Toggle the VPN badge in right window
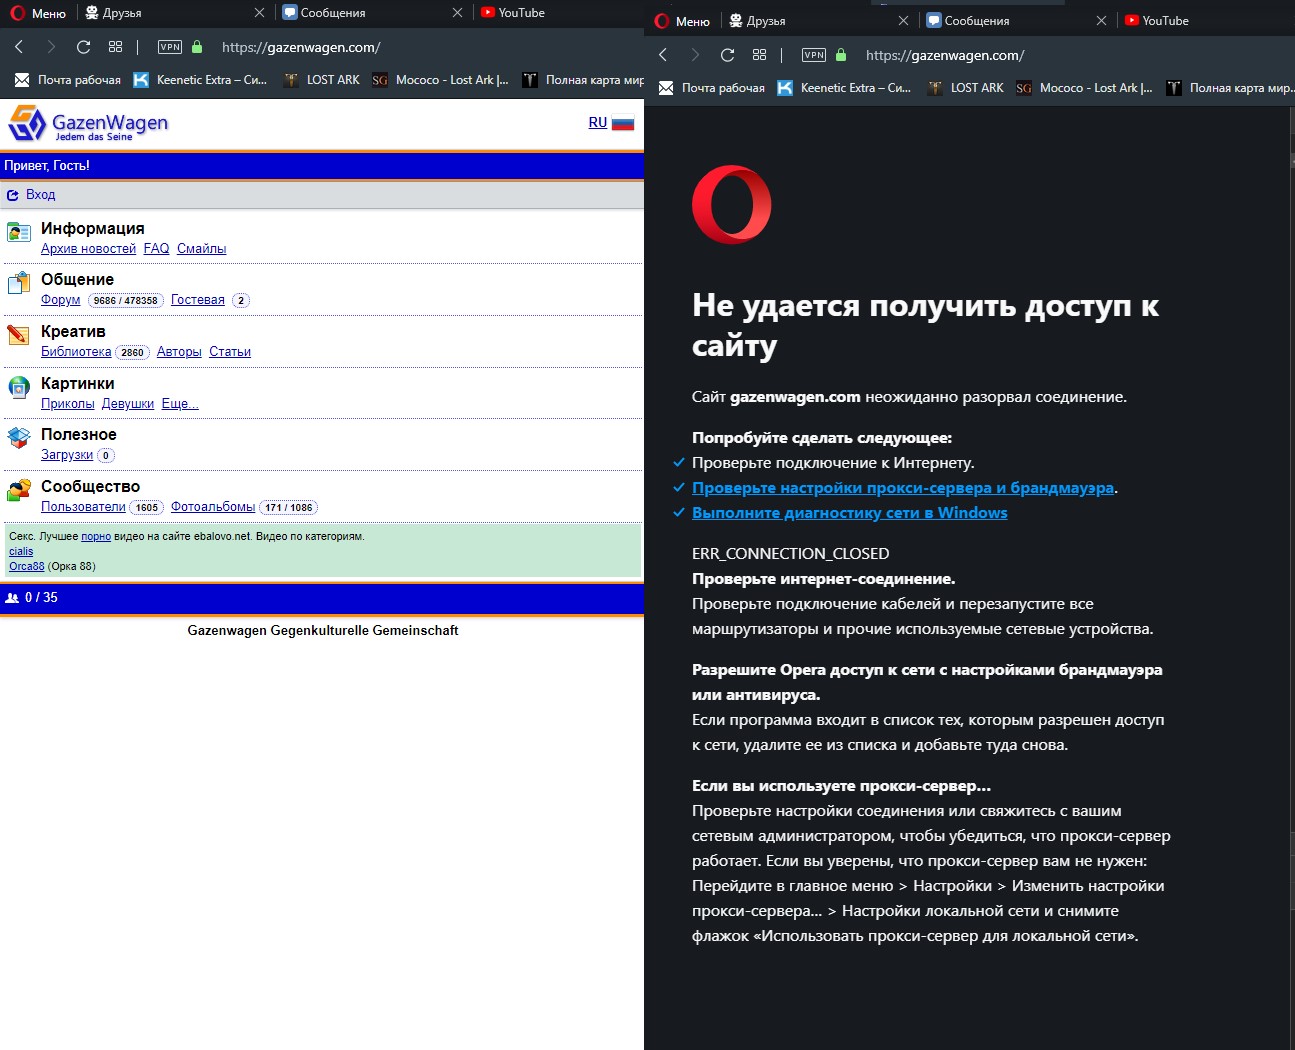Image resolution: width=1295 pixels, height=1050 pixels. 814,55
